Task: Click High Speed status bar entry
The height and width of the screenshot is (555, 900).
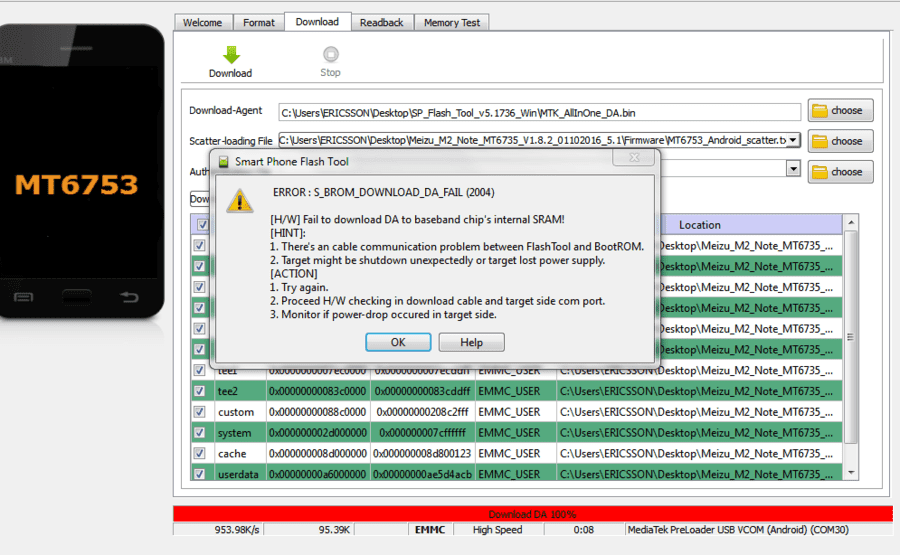Action: tap(498, 530)
